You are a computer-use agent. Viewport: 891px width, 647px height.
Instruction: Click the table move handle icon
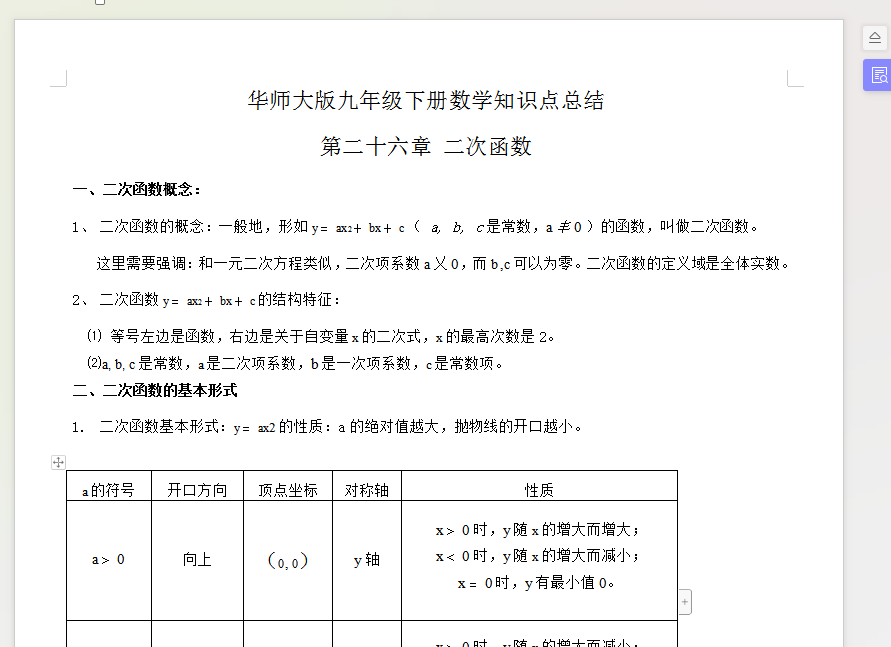[x=58, y=462]
